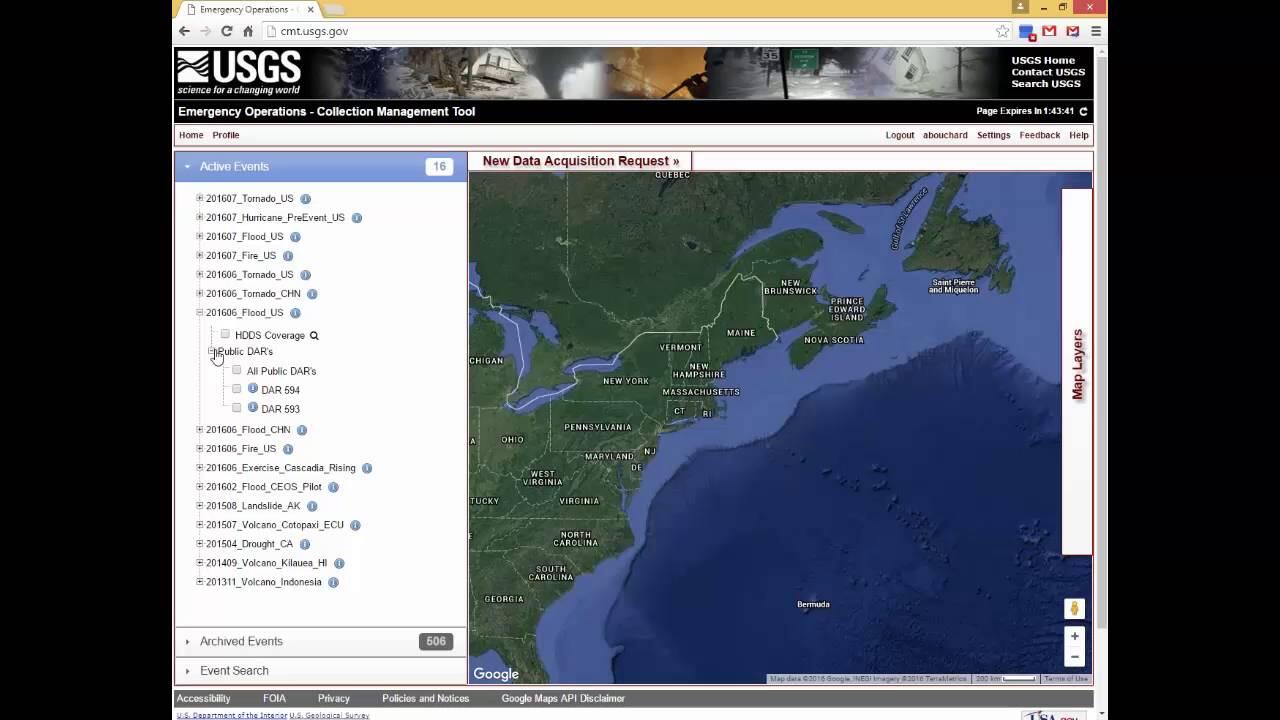This screenshot has height=720, width=1280.
Task: Check the All Public DAR's box
Action: coord(237,371)
